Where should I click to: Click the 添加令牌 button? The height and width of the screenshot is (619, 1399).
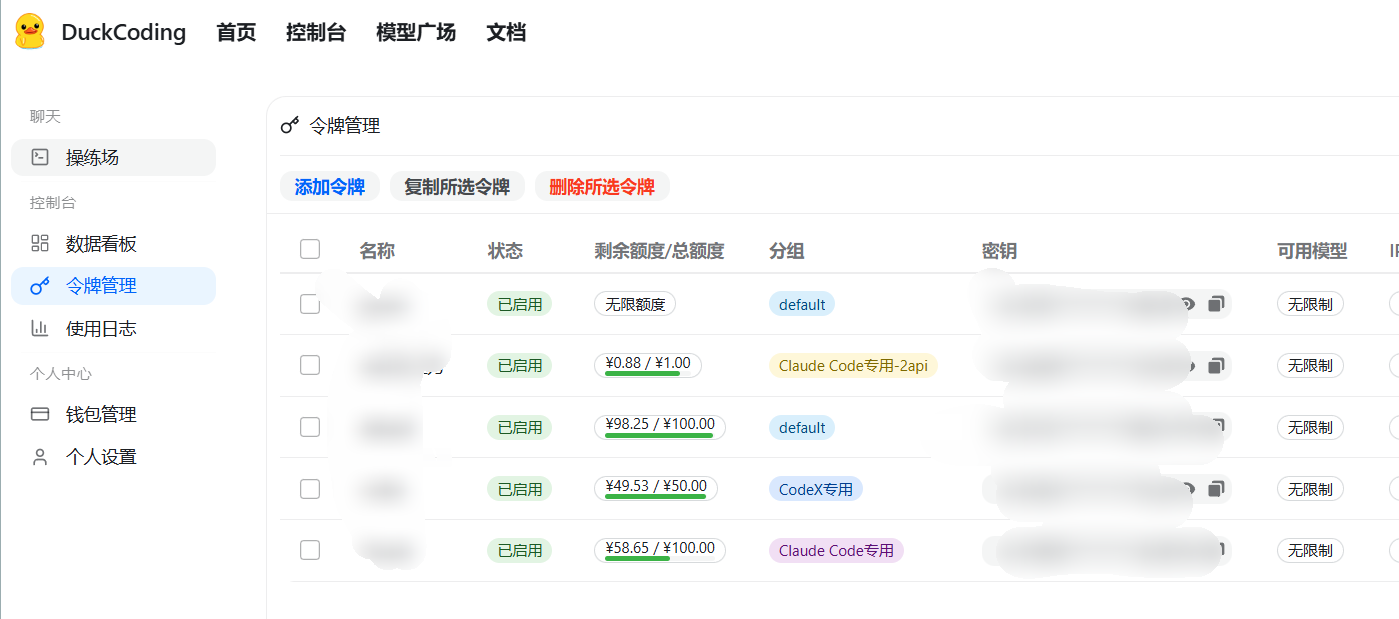pos(330,186)
